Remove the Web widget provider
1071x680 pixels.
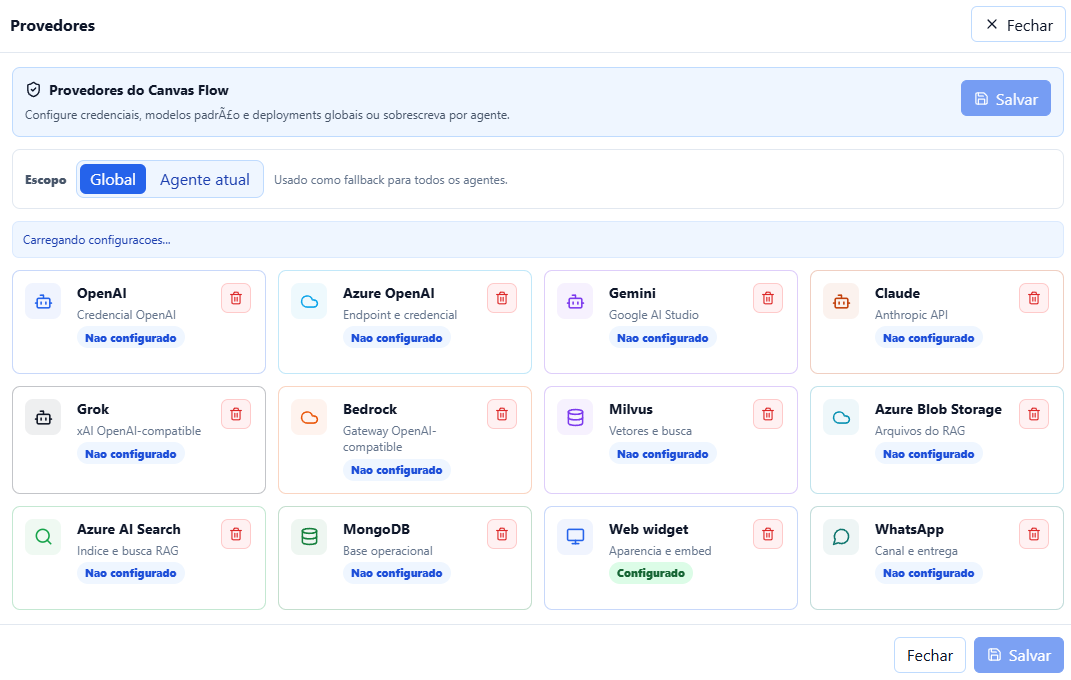pyautogui.click(x=768, y=535)
